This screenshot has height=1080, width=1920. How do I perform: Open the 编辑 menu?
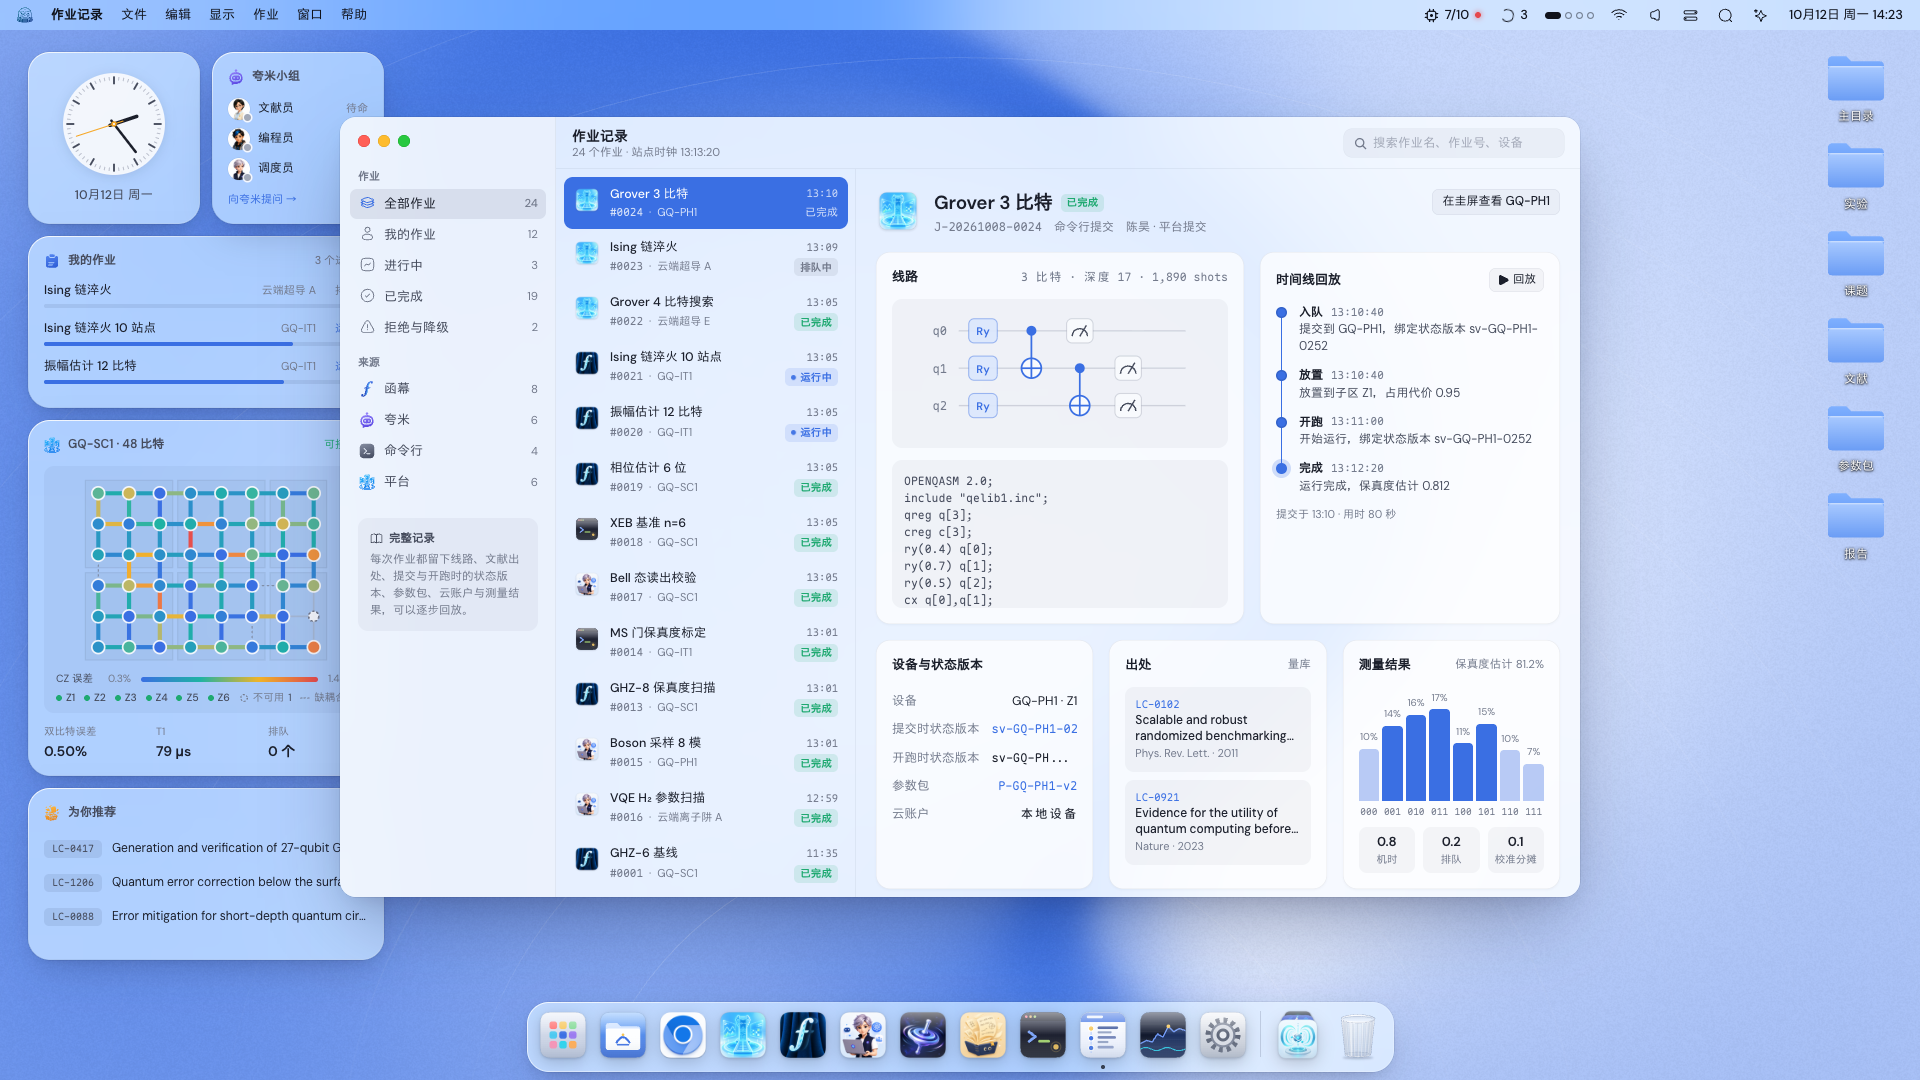click(x=178, y=15)
